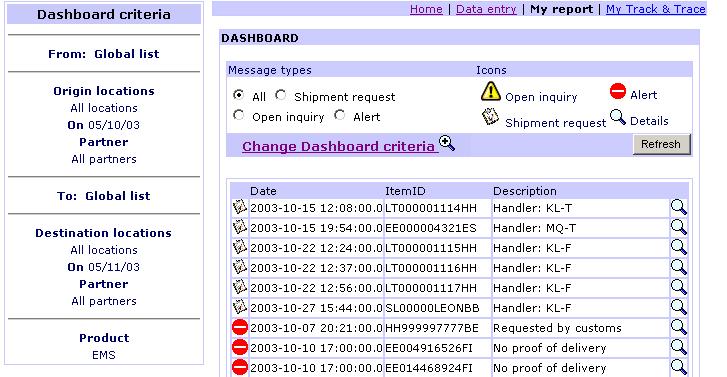
Task: Click the Destination locations heading
Action: click(103, 233)
